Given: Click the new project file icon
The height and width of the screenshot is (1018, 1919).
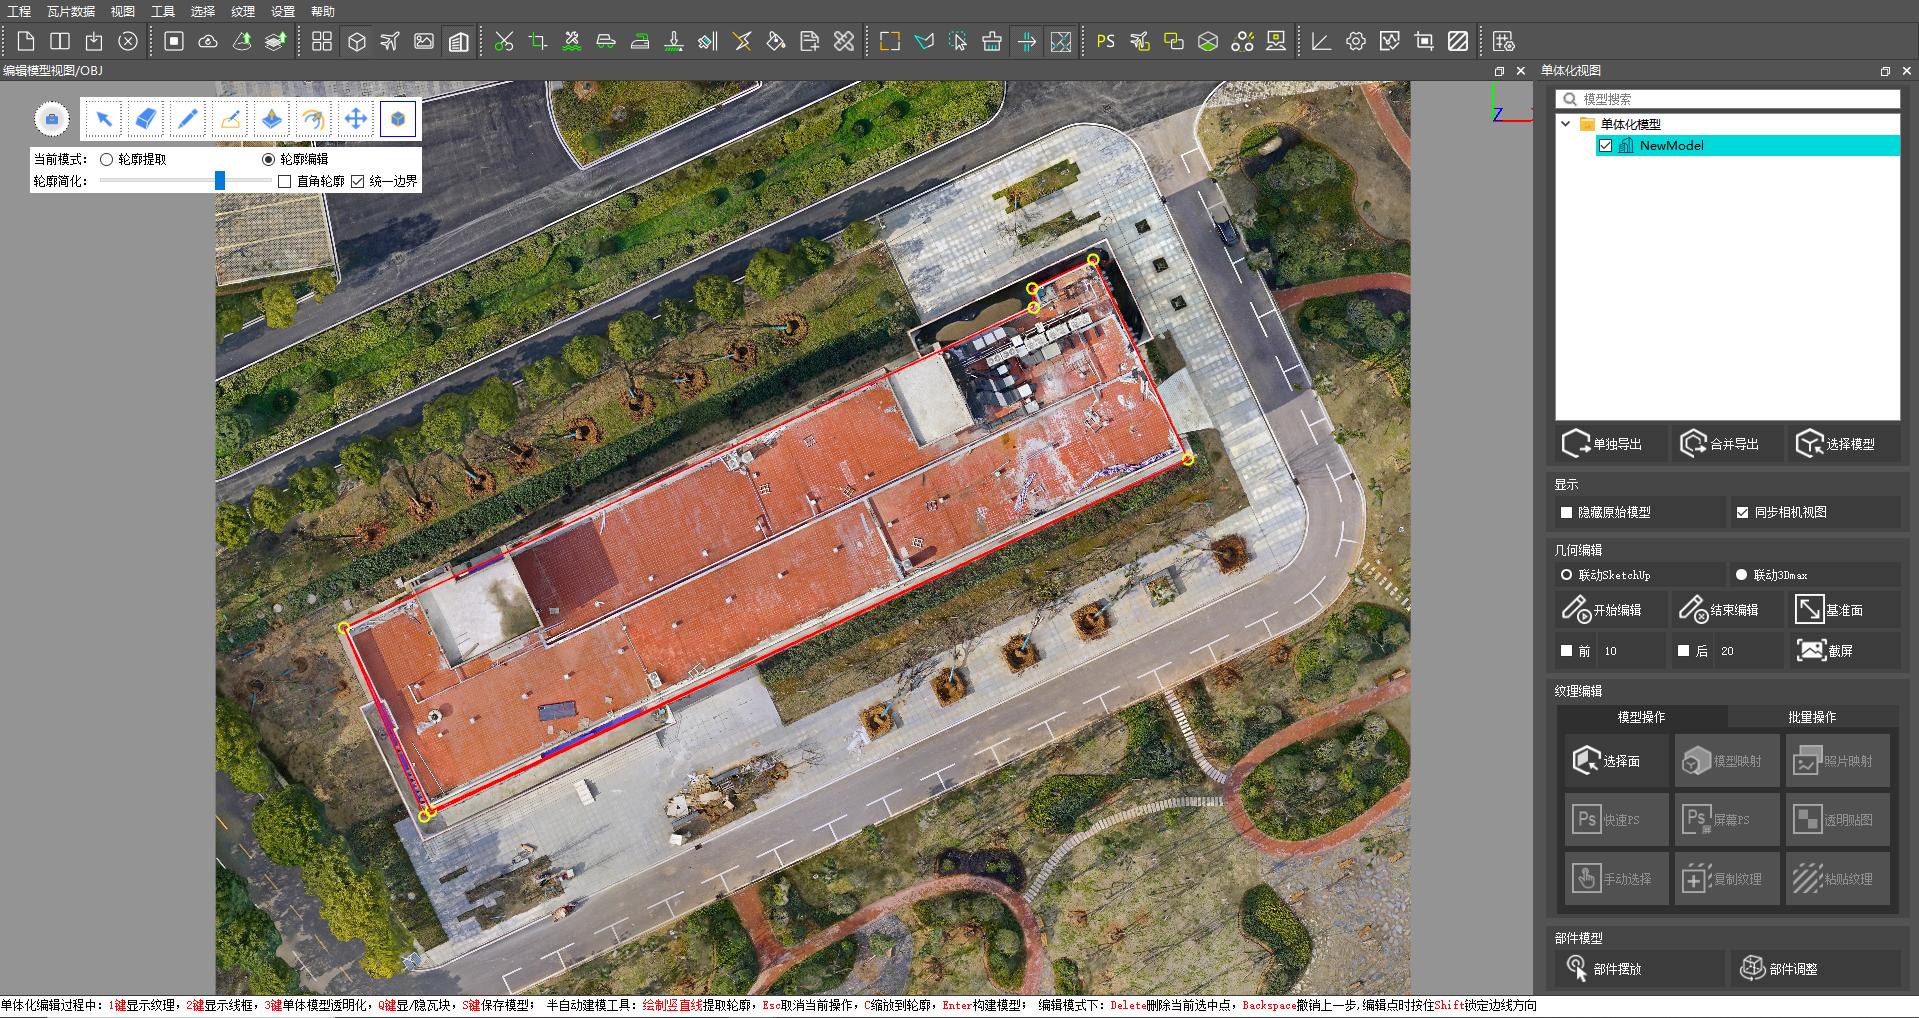Looking at the screenshot, I should pos(26,41).
